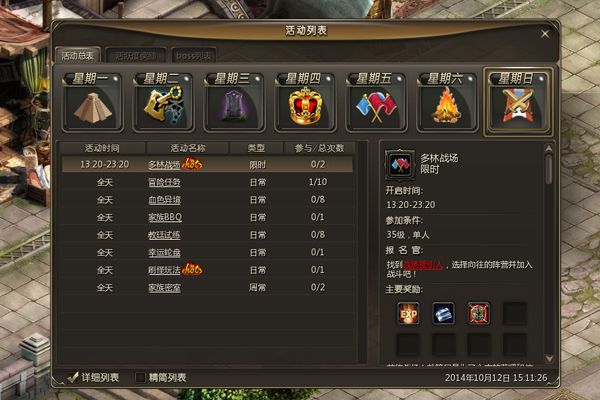Click the detail panel scroll-up arrow
Screen dimensions: 600x400
(549, 148)
